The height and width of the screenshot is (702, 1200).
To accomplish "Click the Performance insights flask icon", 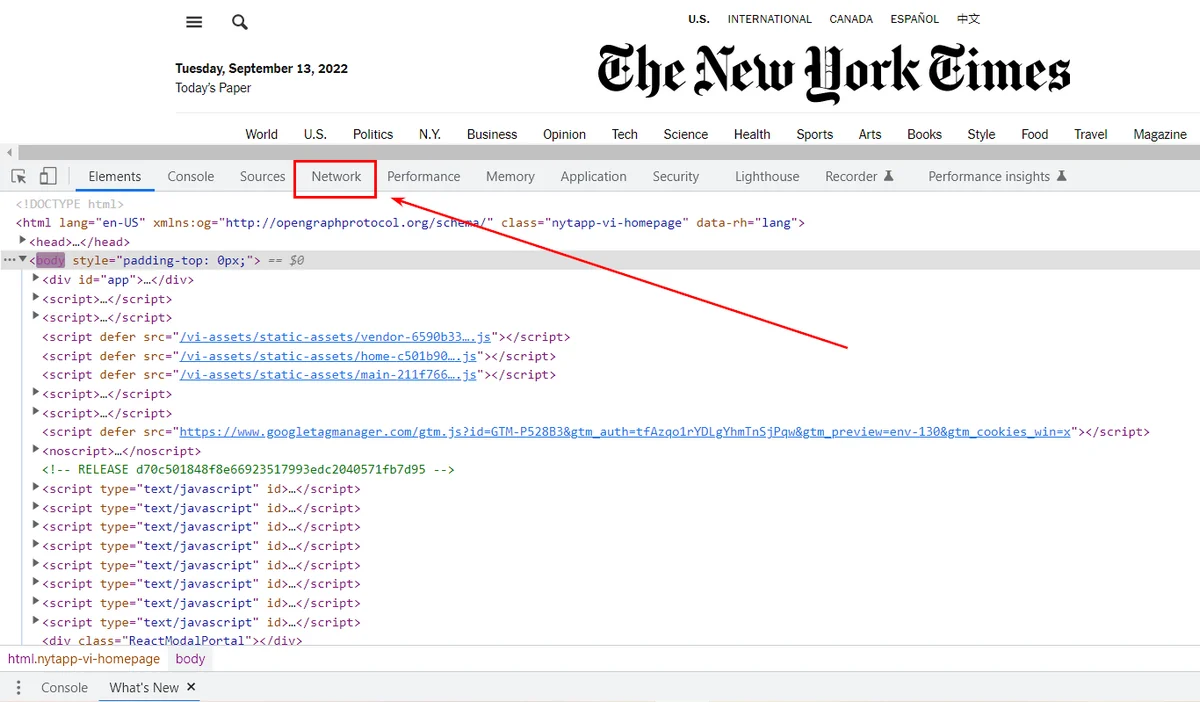I will click(x=1061, y=176).
